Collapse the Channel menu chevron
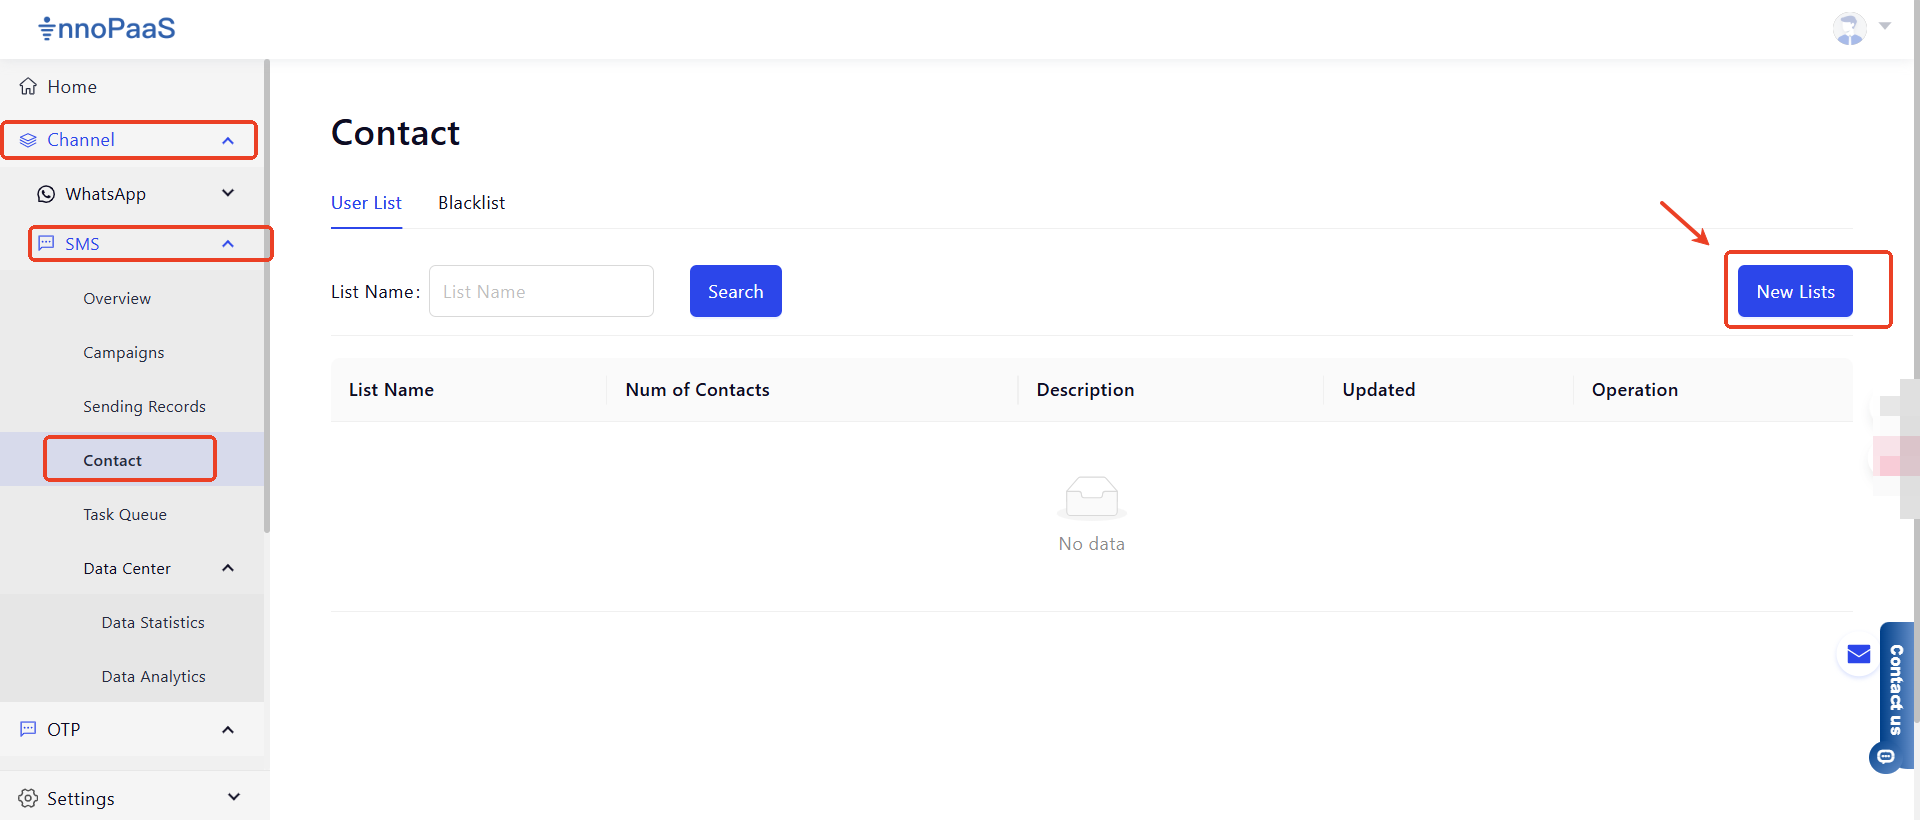The image size is (1920, 820). pos(228,141)
